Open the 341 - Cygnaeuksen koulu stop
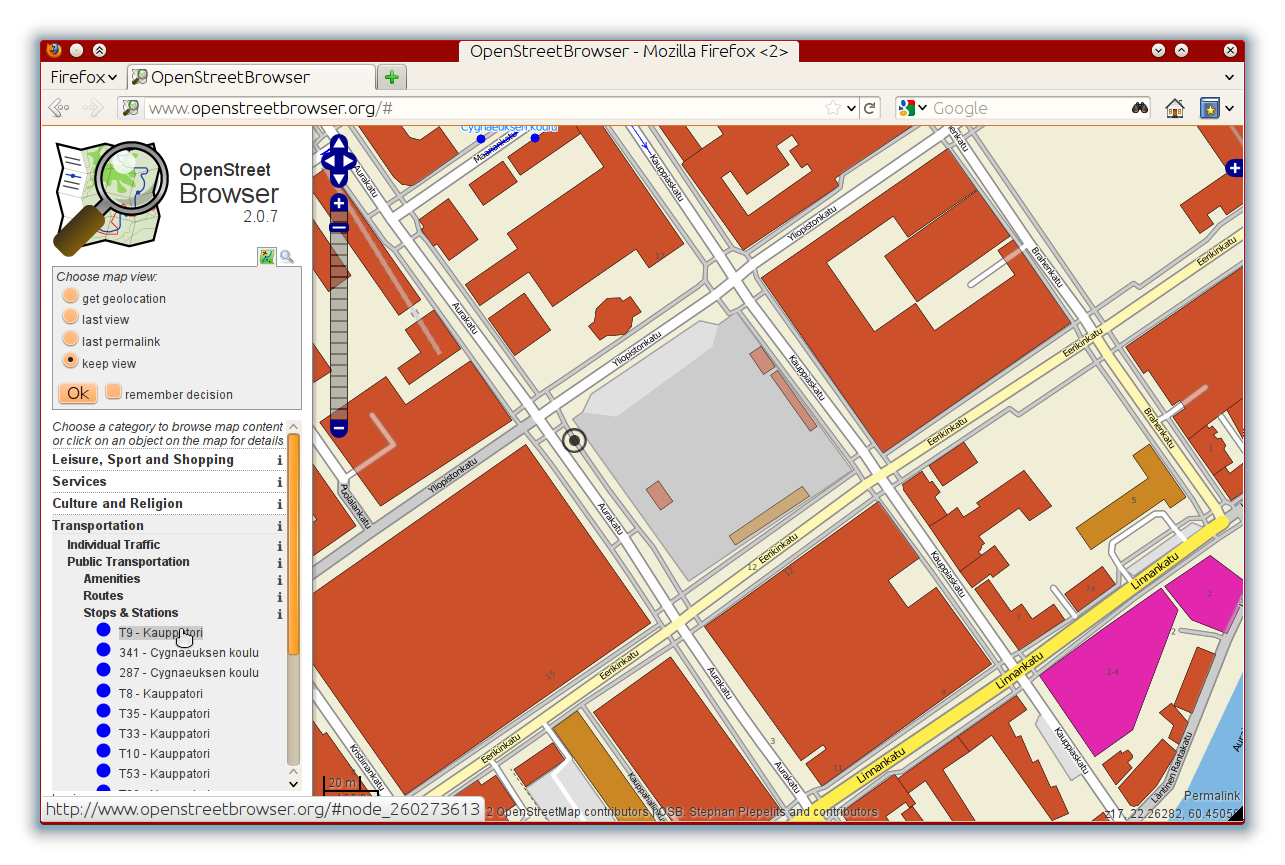Screen dimensions: 1285x865 (x=189, y=653)
